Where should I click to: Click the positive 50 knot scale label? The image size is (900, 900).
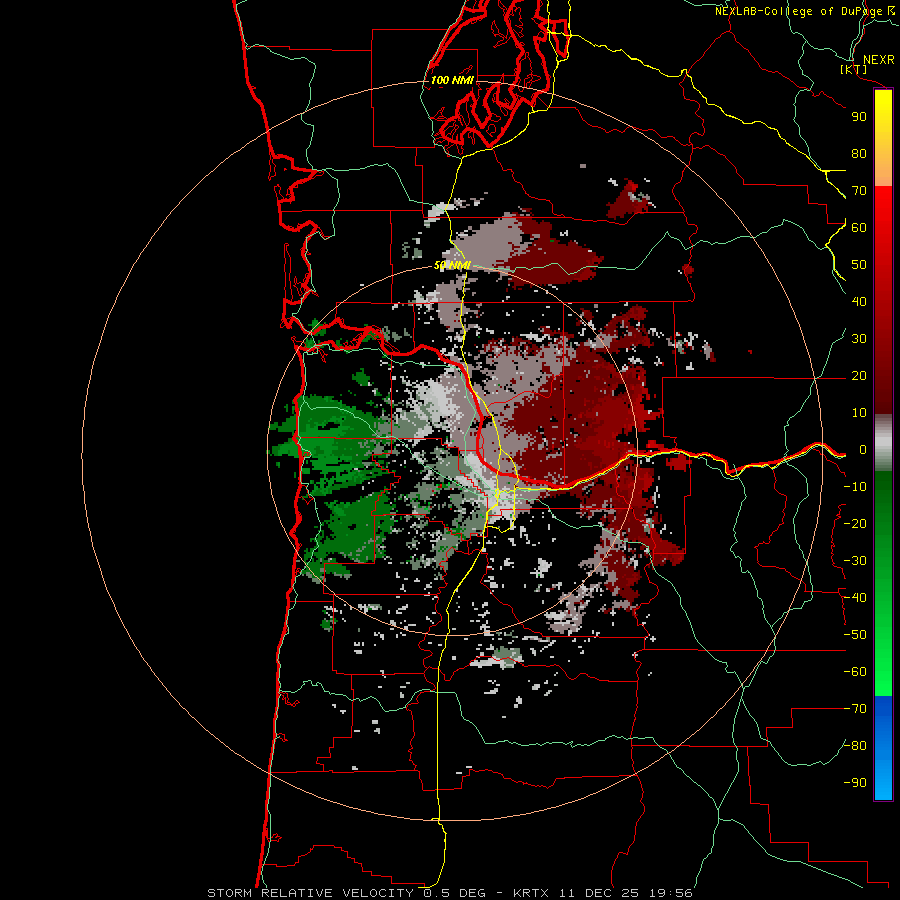pos(859,265)
